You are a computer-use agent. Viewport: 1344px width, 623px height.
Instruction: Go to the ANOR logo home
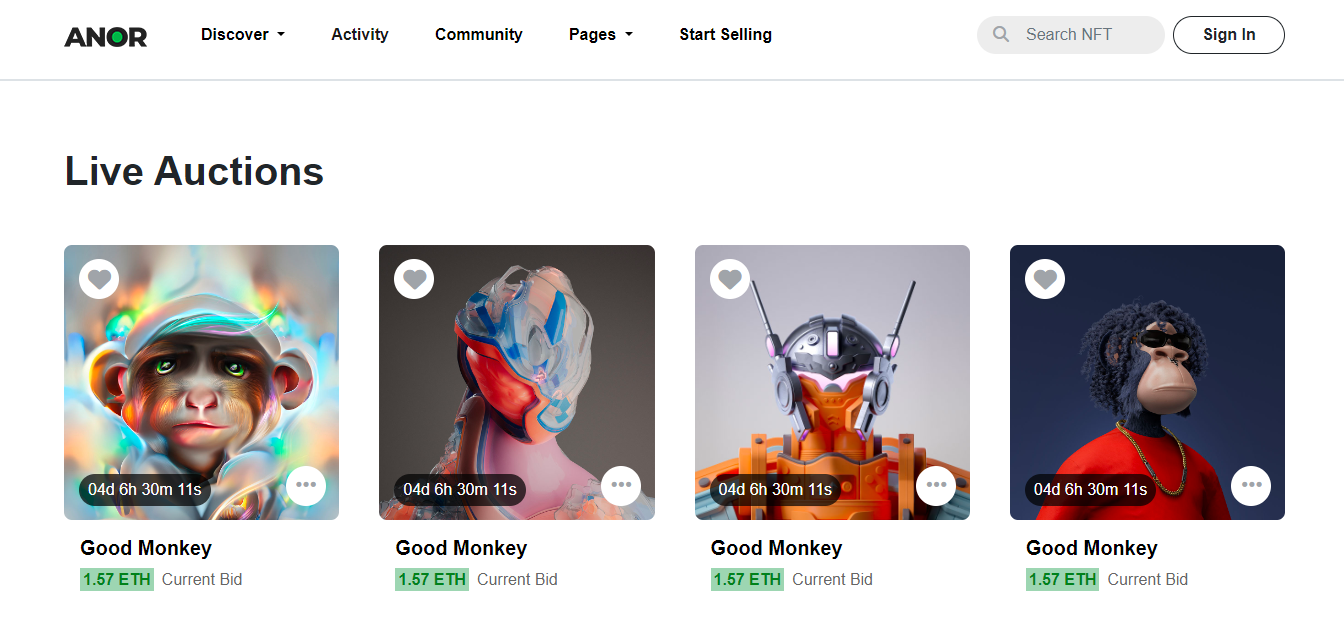(x=106, y=37)
